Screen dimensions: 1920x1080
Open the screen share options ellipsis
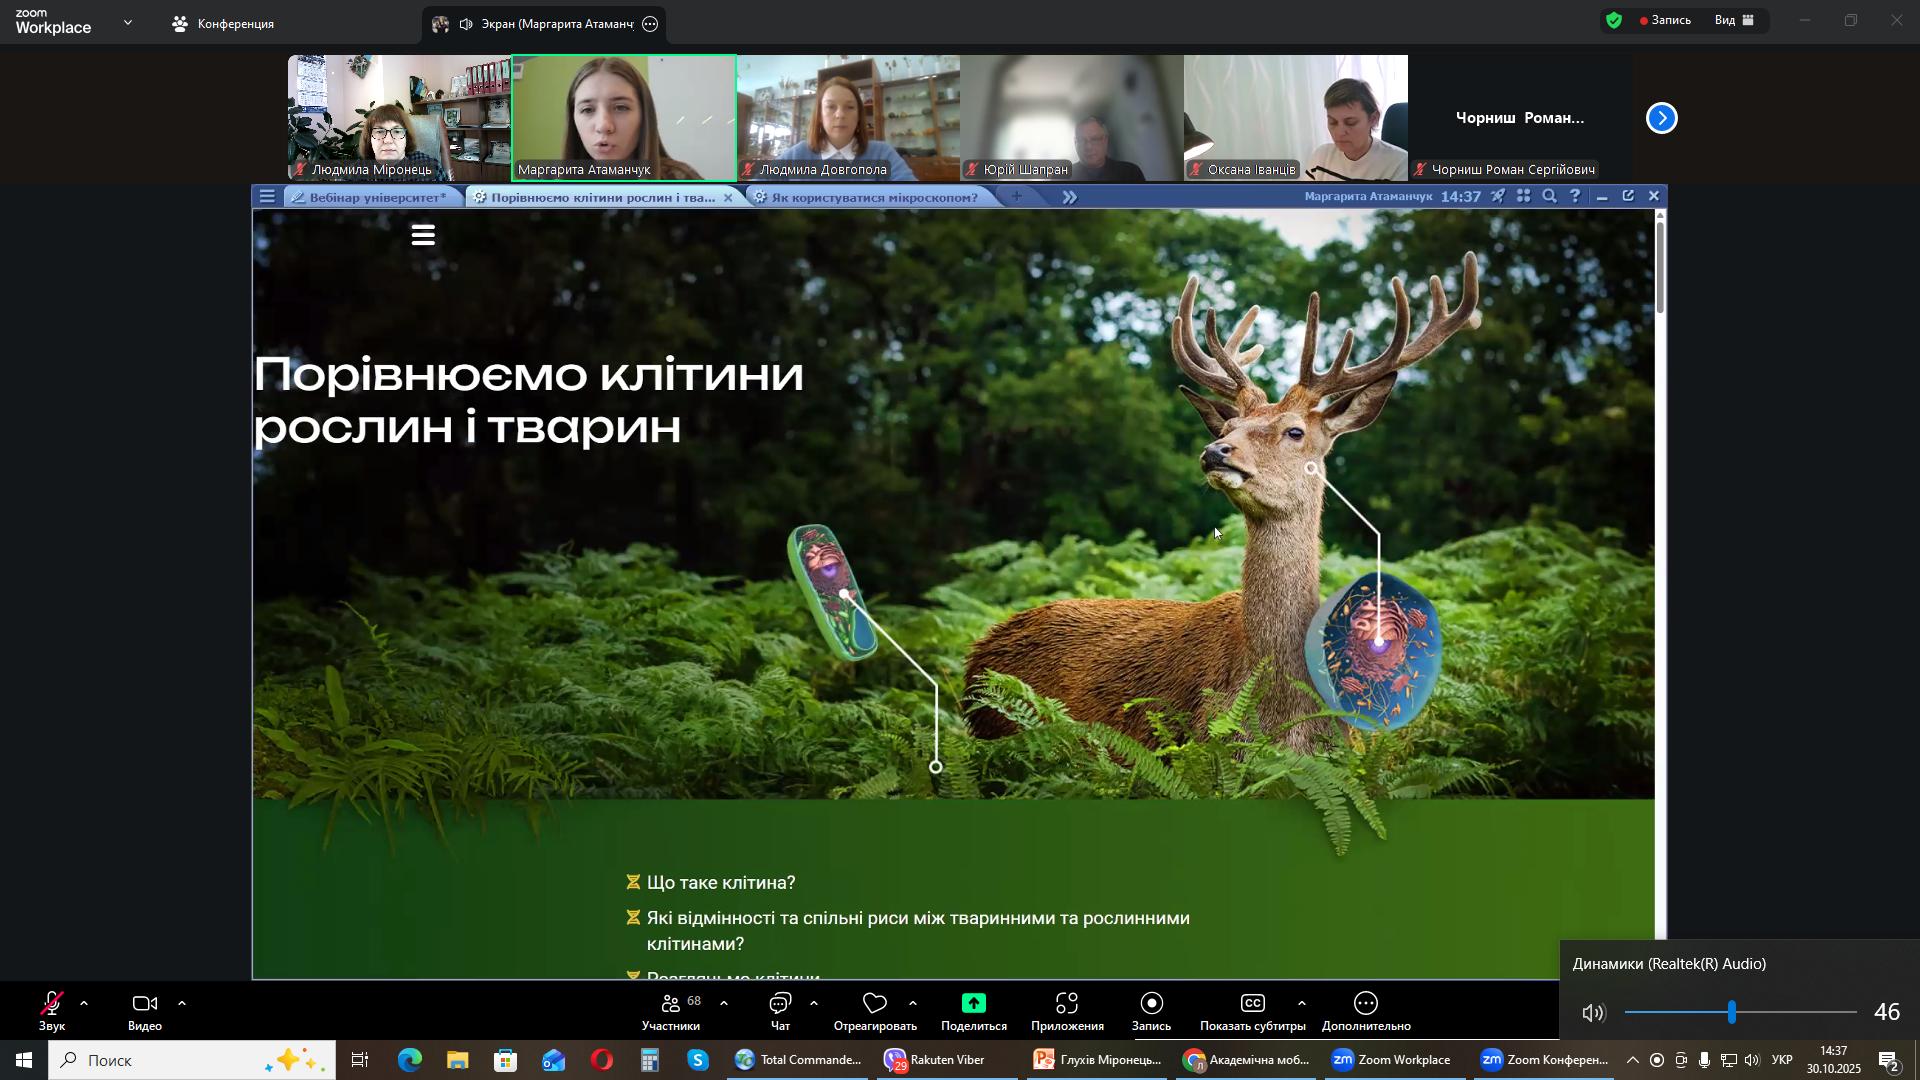coord(650,24)
